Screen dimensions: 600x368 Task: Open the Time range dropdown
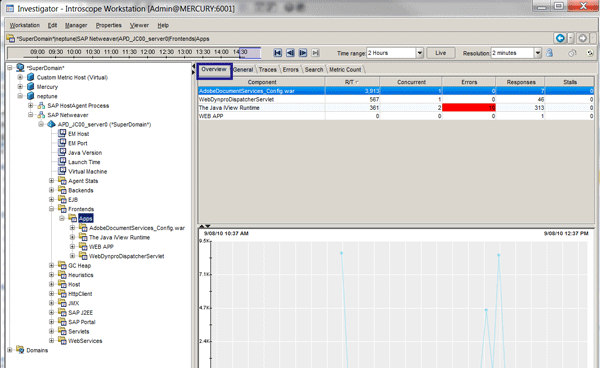click(420, 53)
